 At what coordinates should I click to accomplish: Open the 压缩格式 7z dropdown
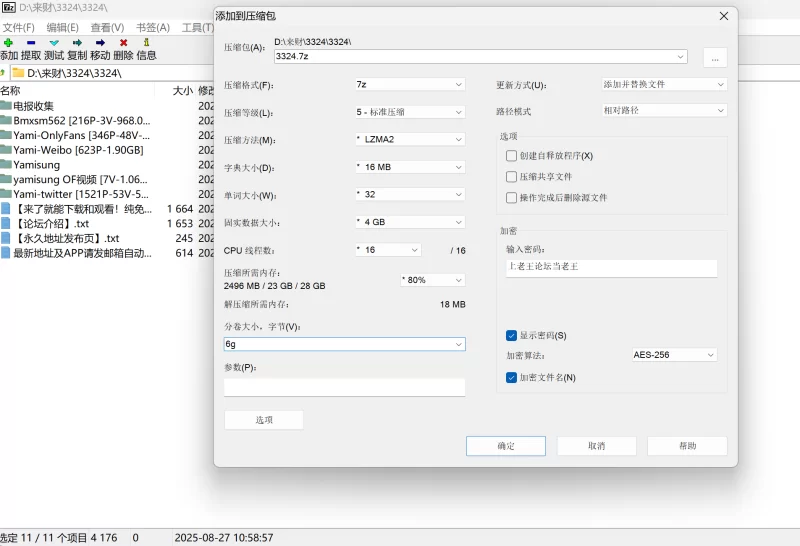[410, 84]
